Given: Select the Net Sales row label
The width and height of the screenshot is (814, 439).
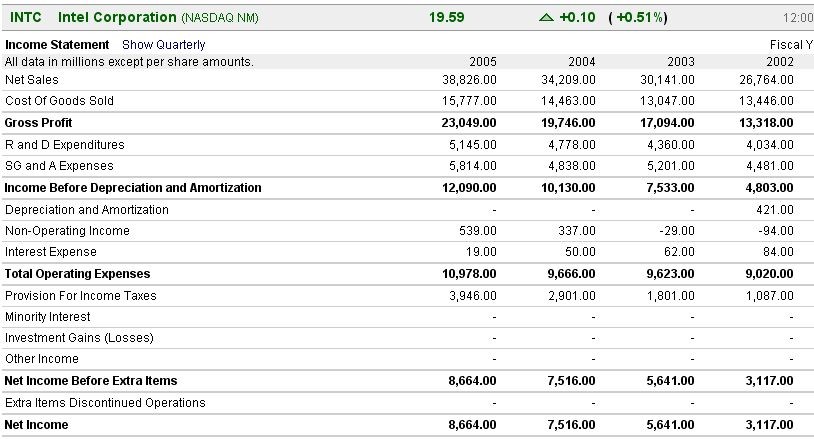Looking at the screenshot, I should coord(32,80).
